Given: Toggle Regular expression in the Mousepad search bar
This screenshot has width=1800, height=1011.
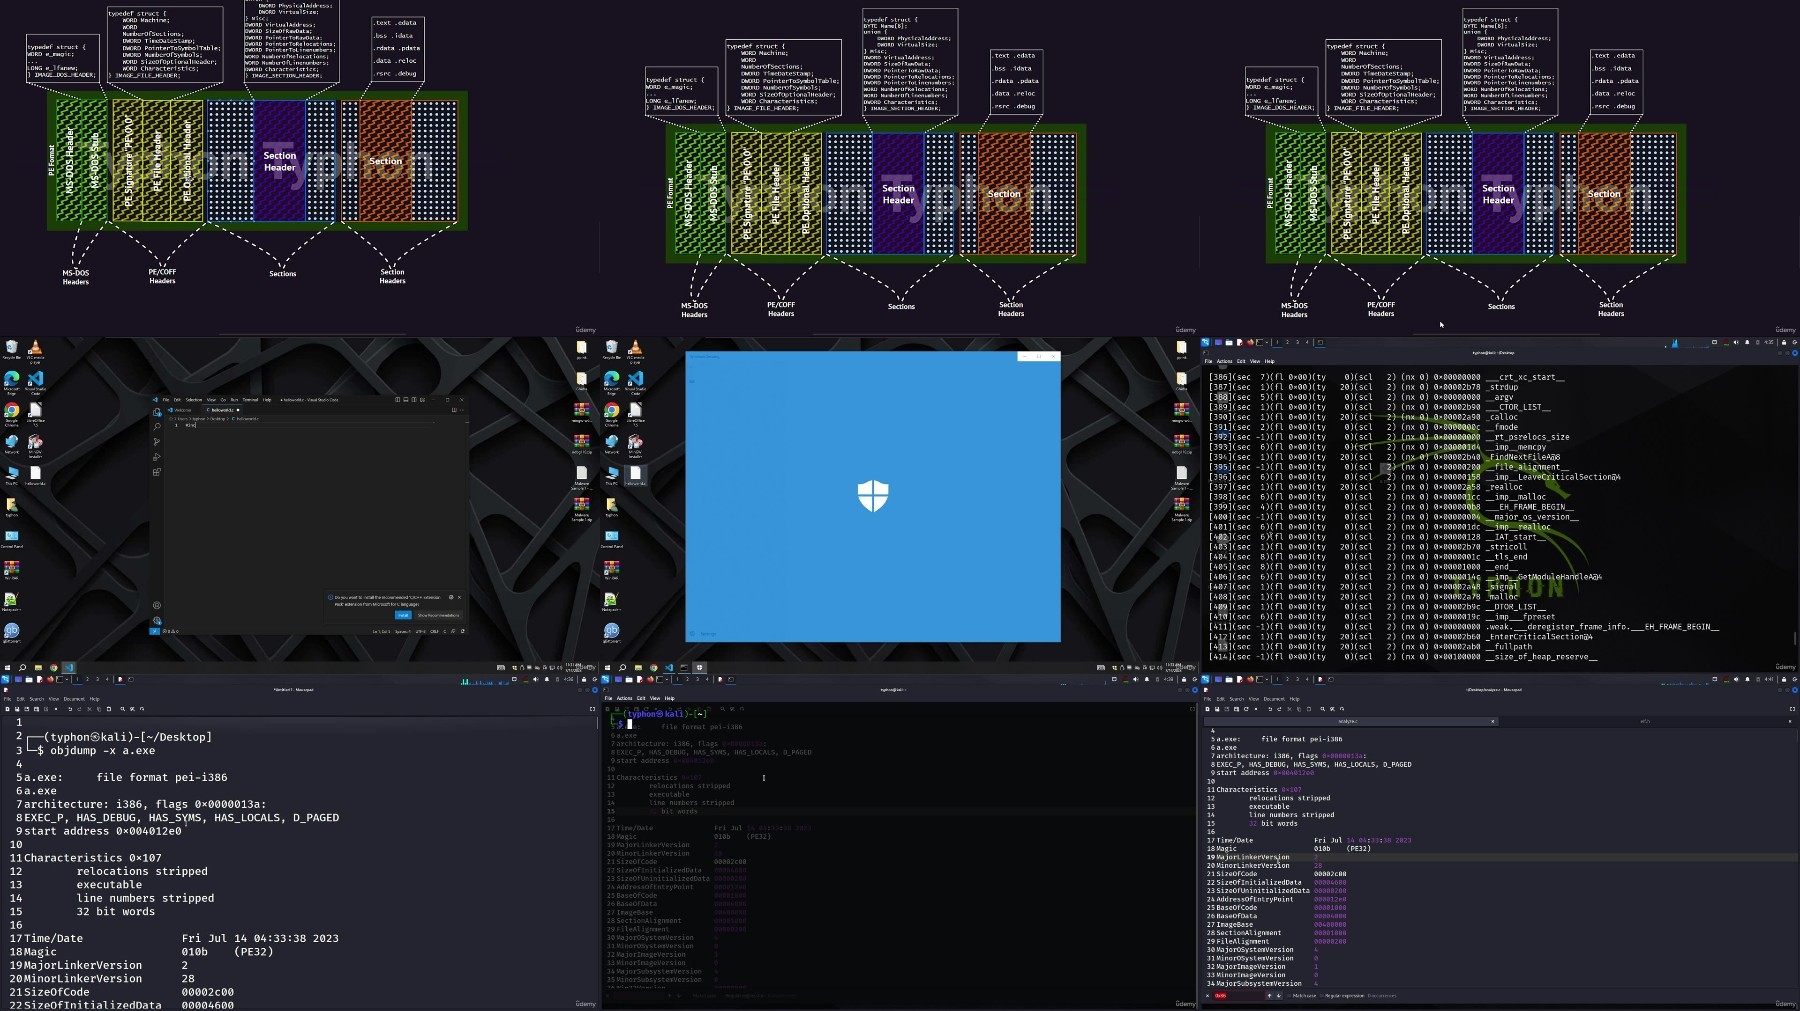Looking at the screenshot, I should click(x=1342, y=996).
